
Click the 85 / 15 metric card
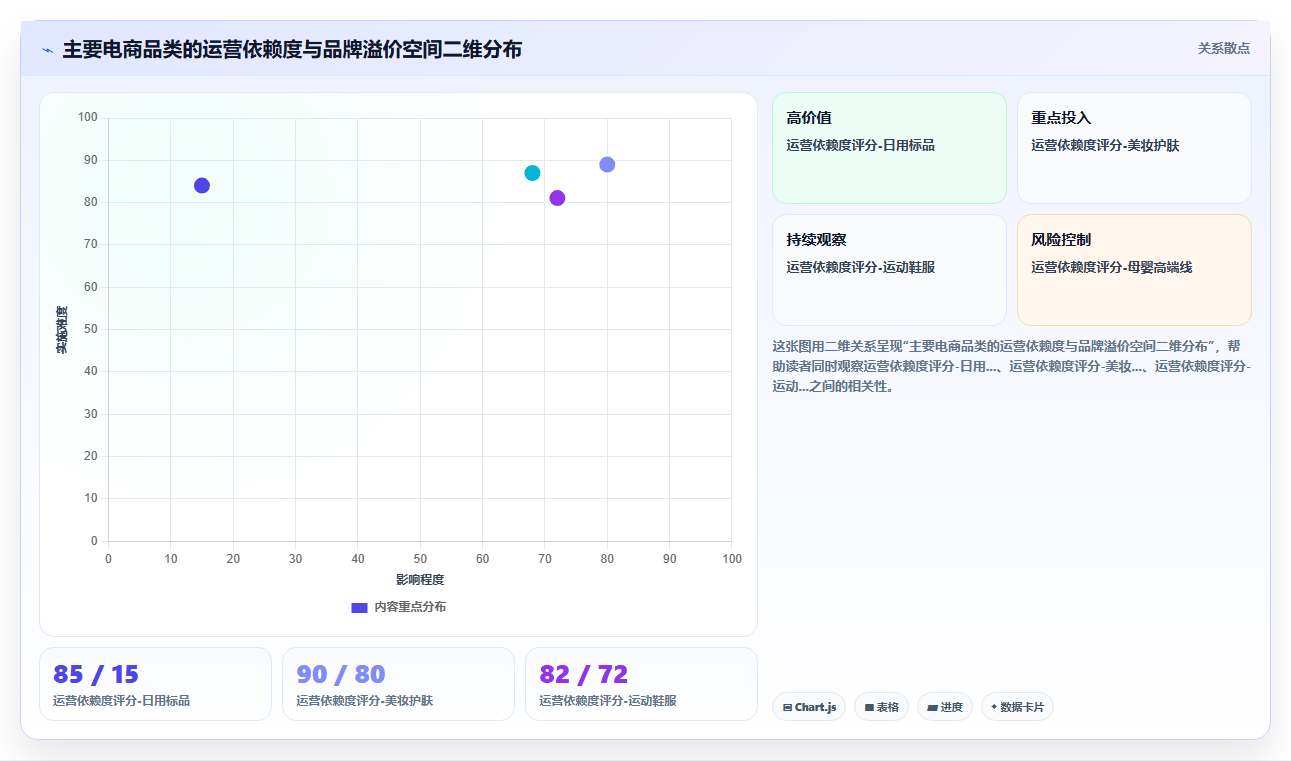pyautogui.click(x=155, y=684)
